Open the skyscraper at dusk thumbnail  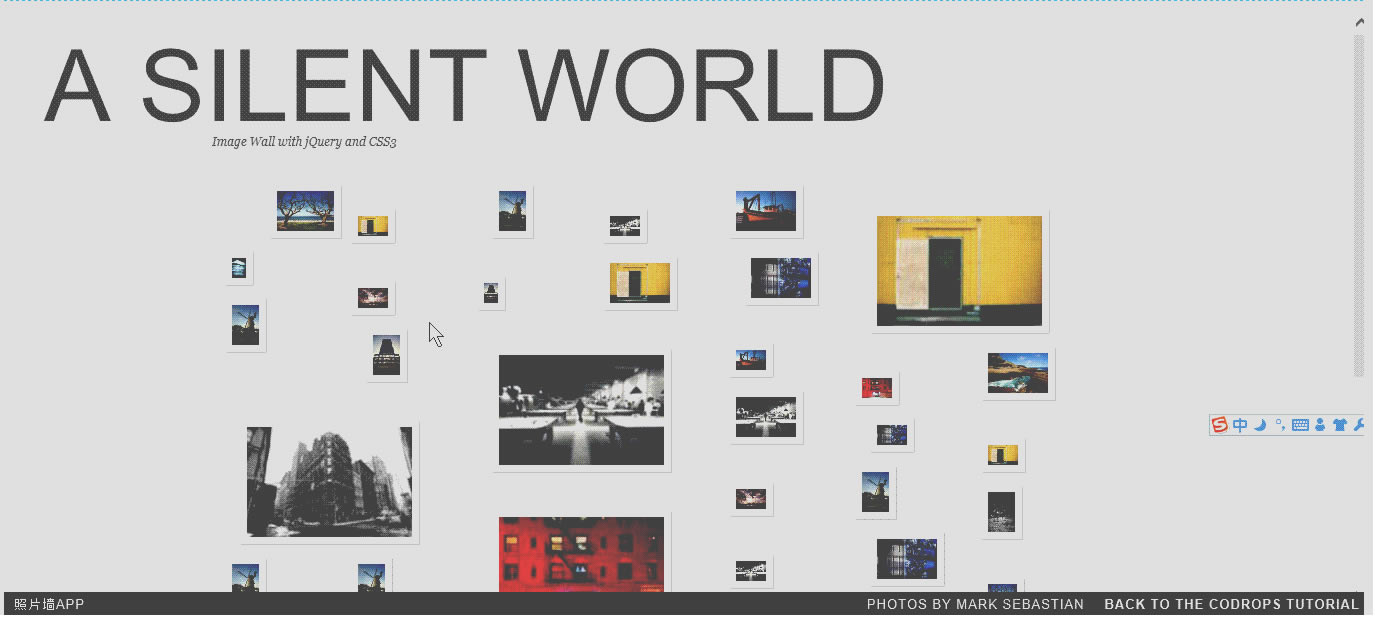[386, 355]
